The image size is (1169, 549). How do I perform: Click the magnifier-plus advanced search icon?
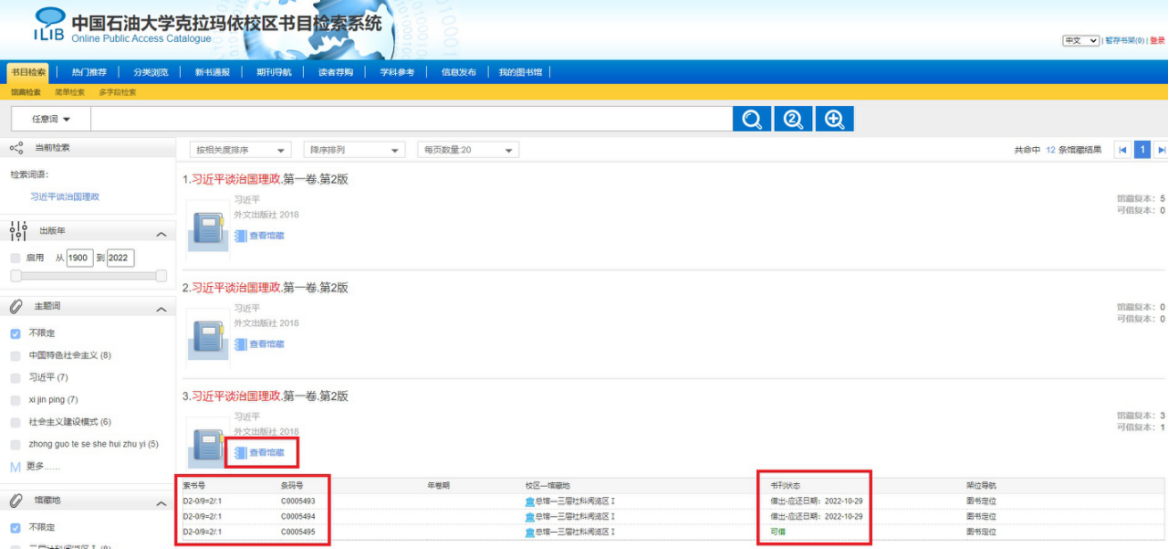[833, 120]
